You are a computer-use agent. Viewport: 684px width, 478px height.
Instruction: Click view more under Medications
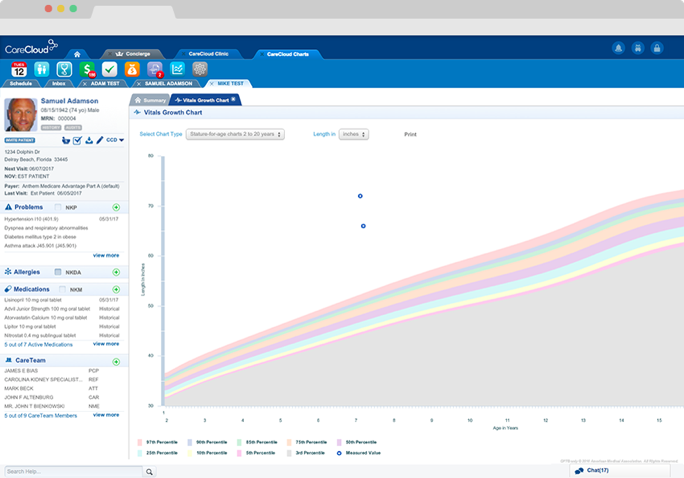(x=106, y=344)
